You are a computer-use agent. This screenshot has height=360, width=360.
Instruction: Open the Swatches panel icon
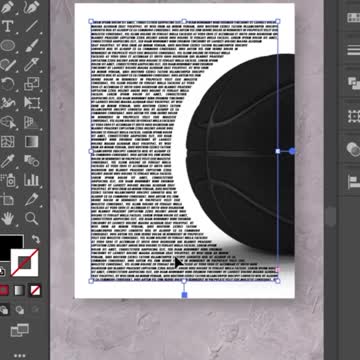(x=353, y=18)
